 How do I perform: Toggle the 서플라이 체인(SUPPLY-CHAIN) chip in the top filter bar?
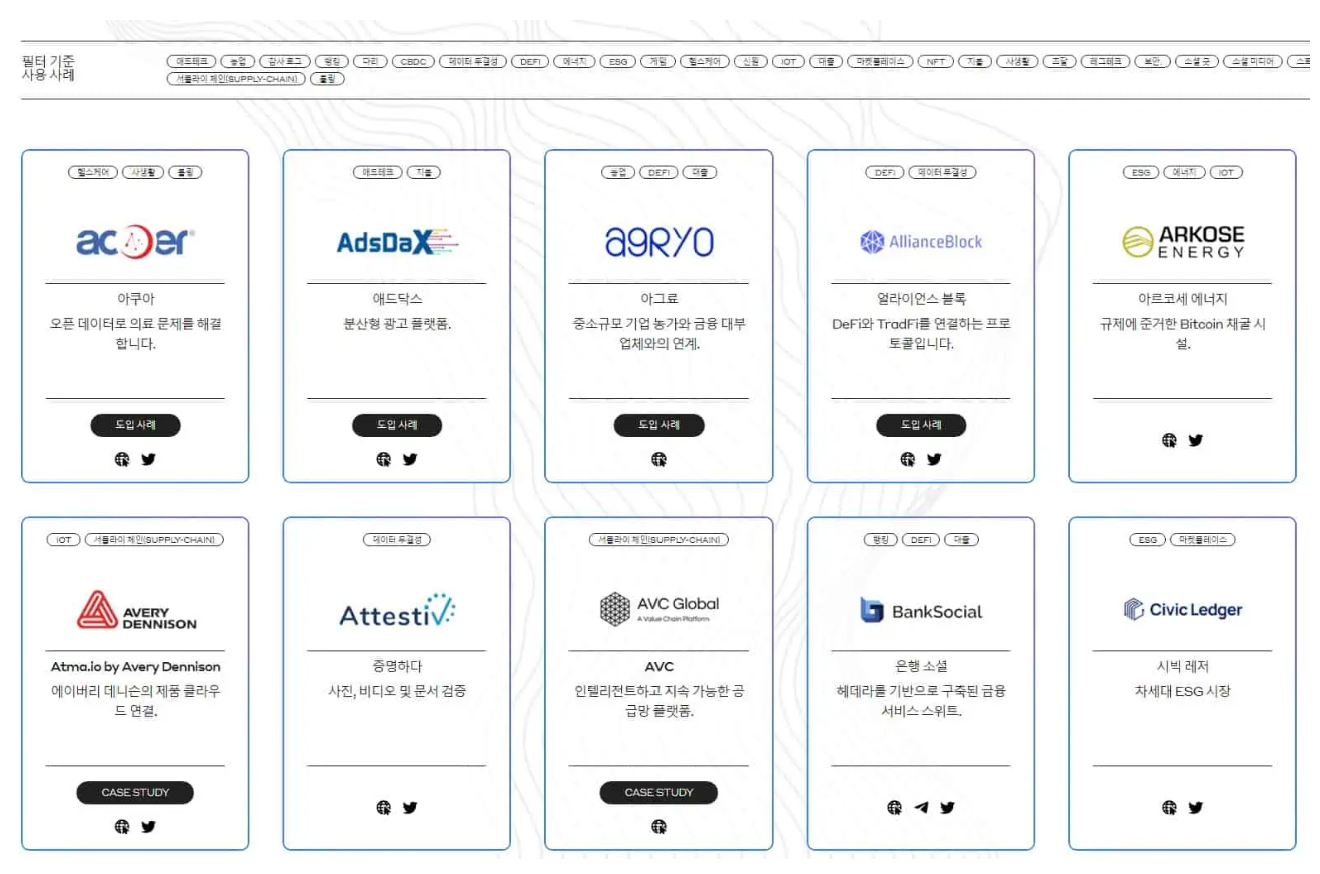(235, 78)
